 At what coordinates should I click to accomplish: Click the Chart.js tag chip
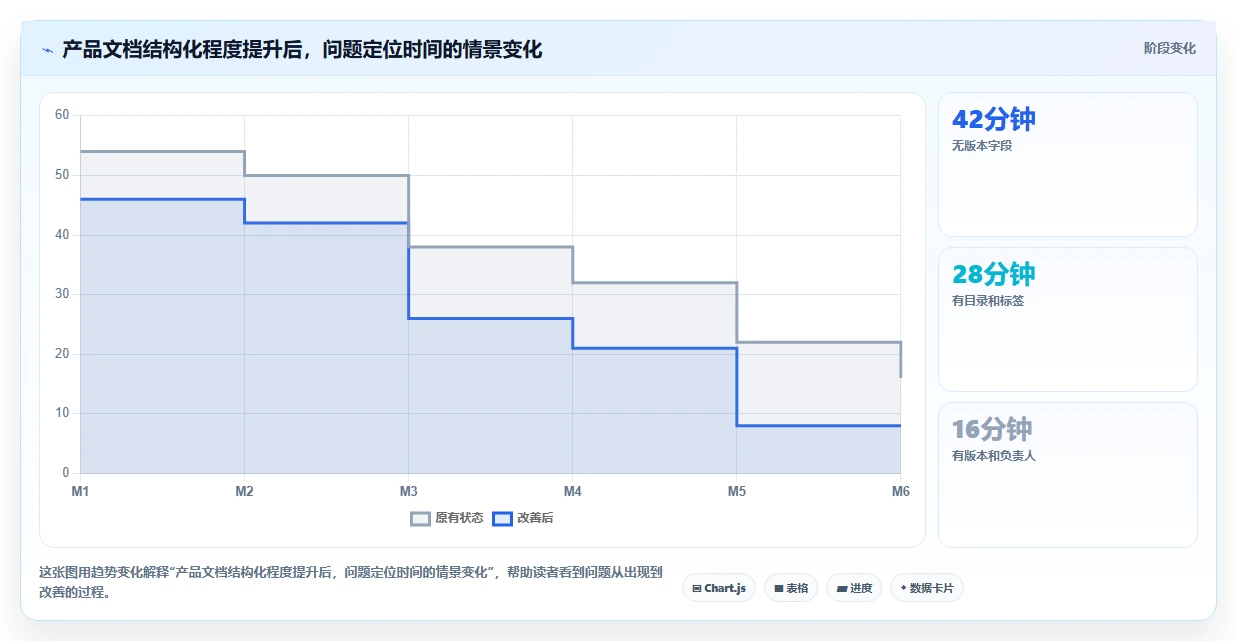click(x=719, y=588)
